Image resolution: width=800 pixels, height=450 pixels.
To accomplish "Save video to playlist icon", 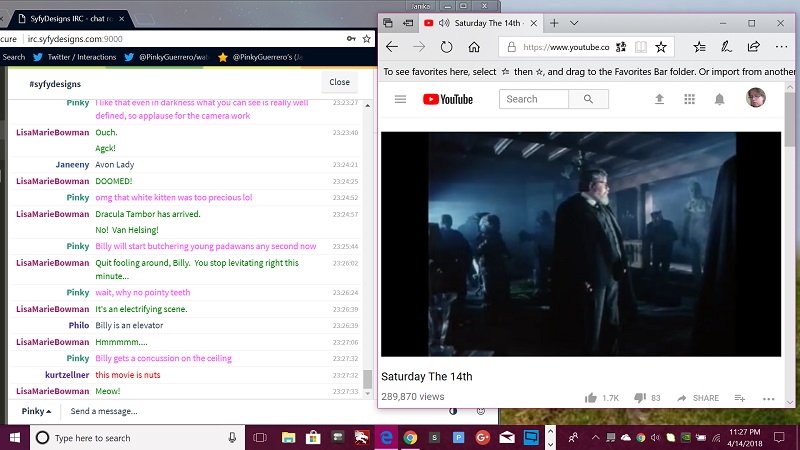I will (740, 398).
